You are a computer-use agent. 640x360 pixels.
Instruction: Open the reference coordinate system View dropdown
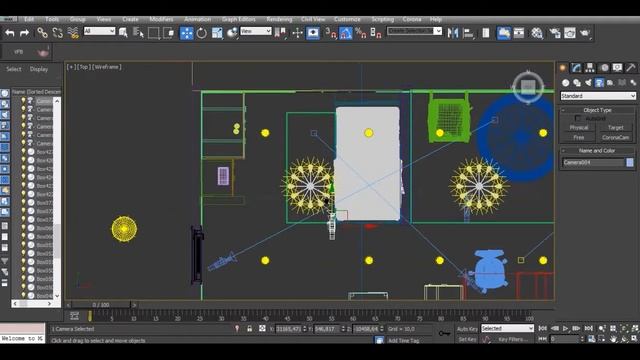[256, 31]
